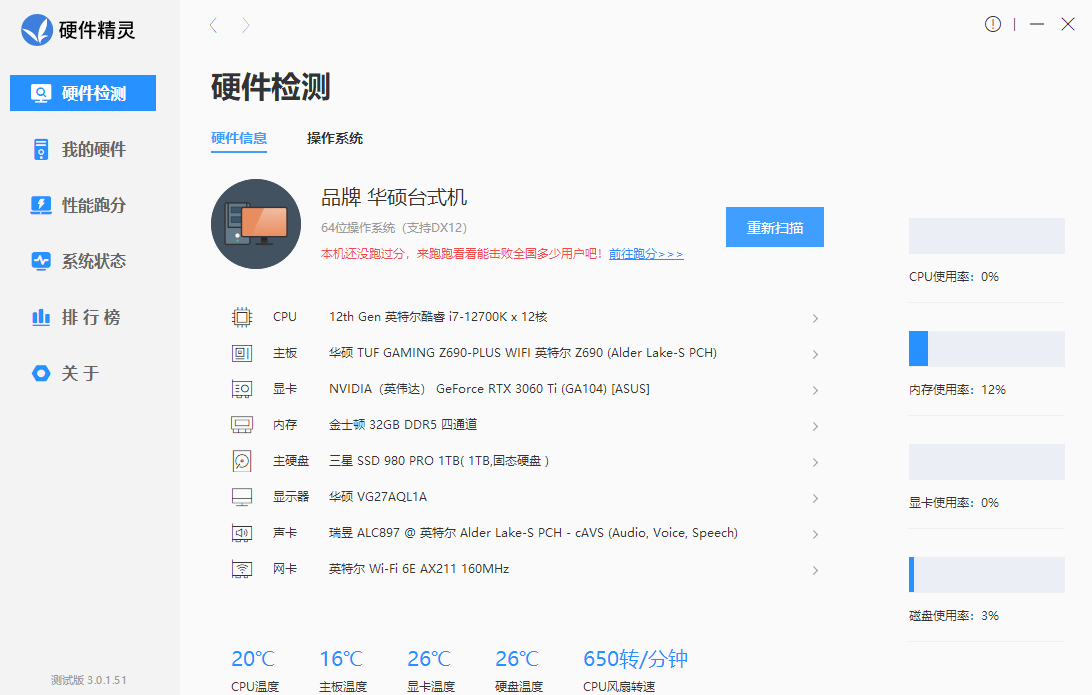Expand the 显示器 row chevron

tap(815, 499)
